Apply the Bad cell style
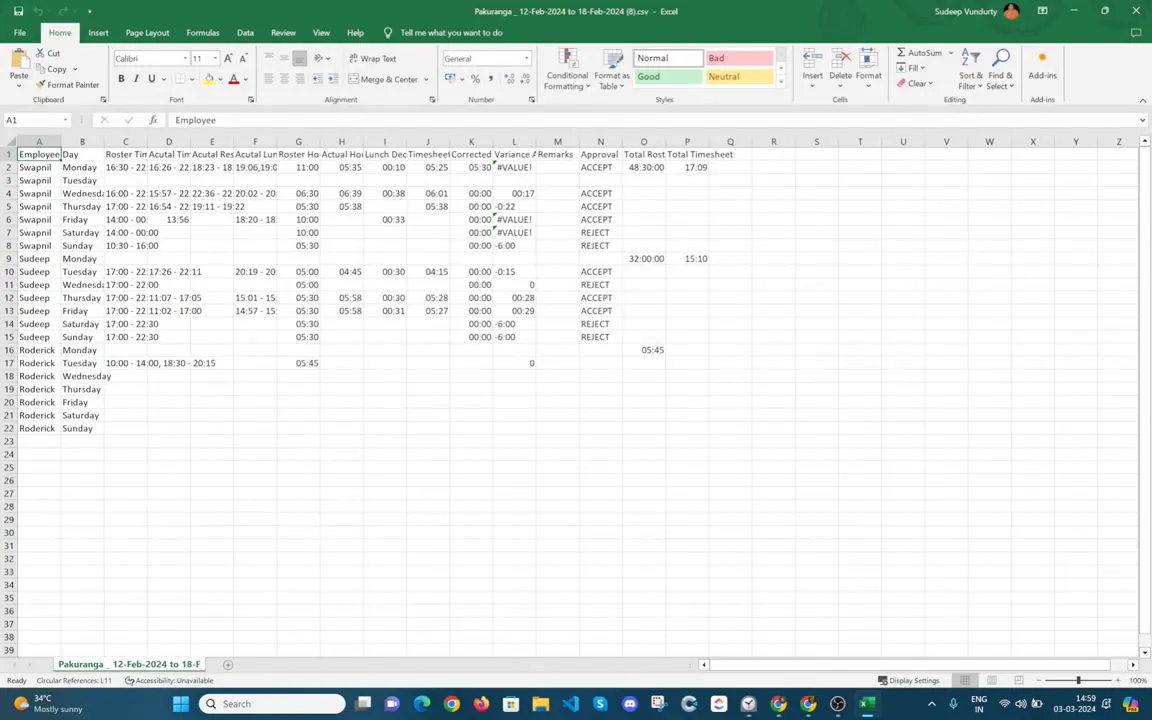 [x=739, y=58]
